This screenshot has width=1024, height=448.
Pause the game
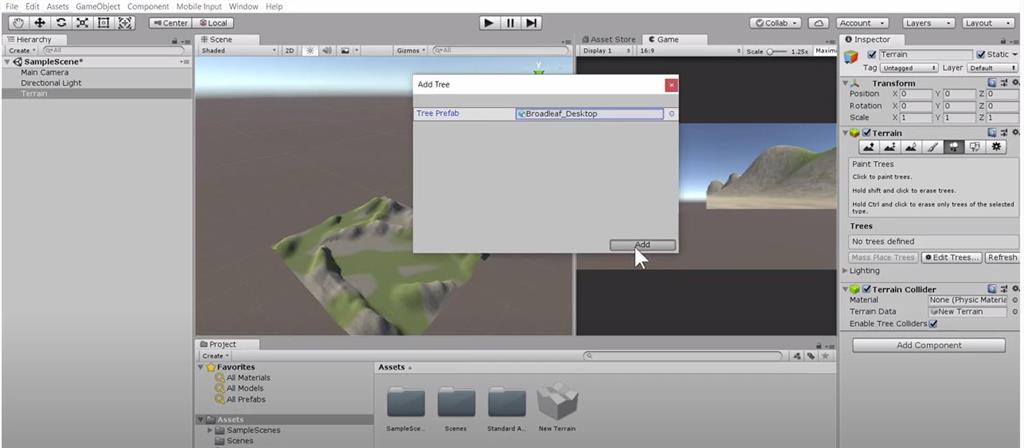tap(510, 23)
